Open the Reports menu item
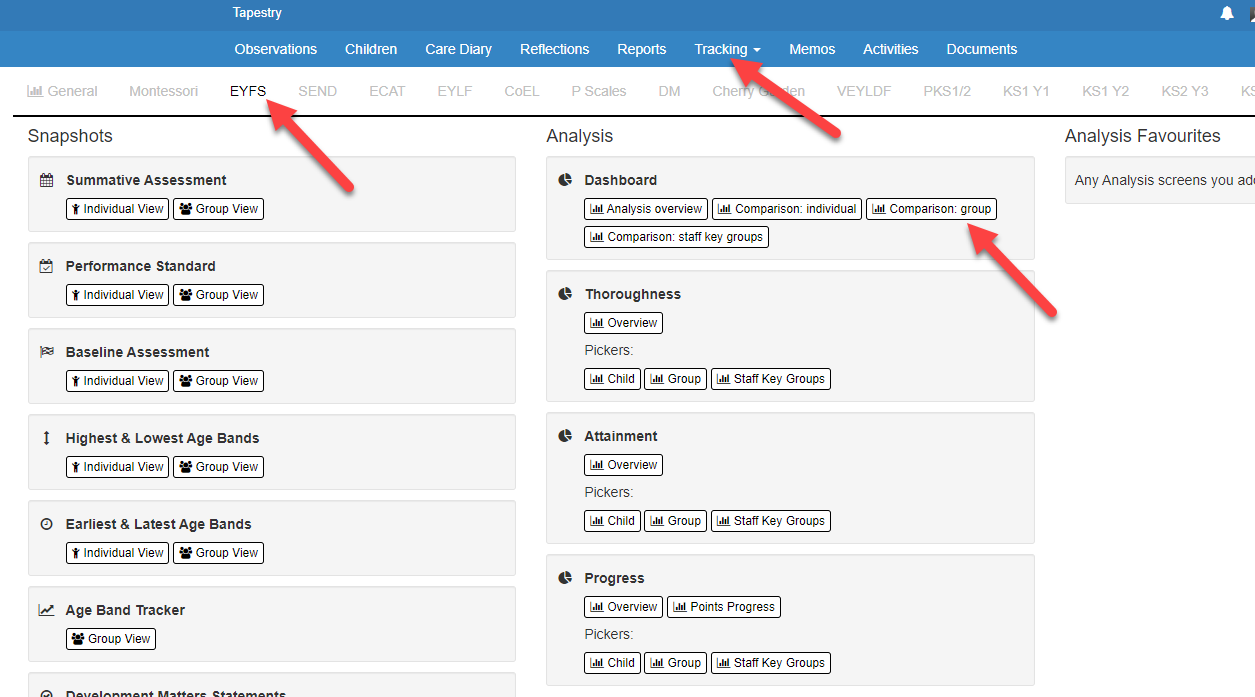The width and height of the screenshot is (1255, 697). 642,49
